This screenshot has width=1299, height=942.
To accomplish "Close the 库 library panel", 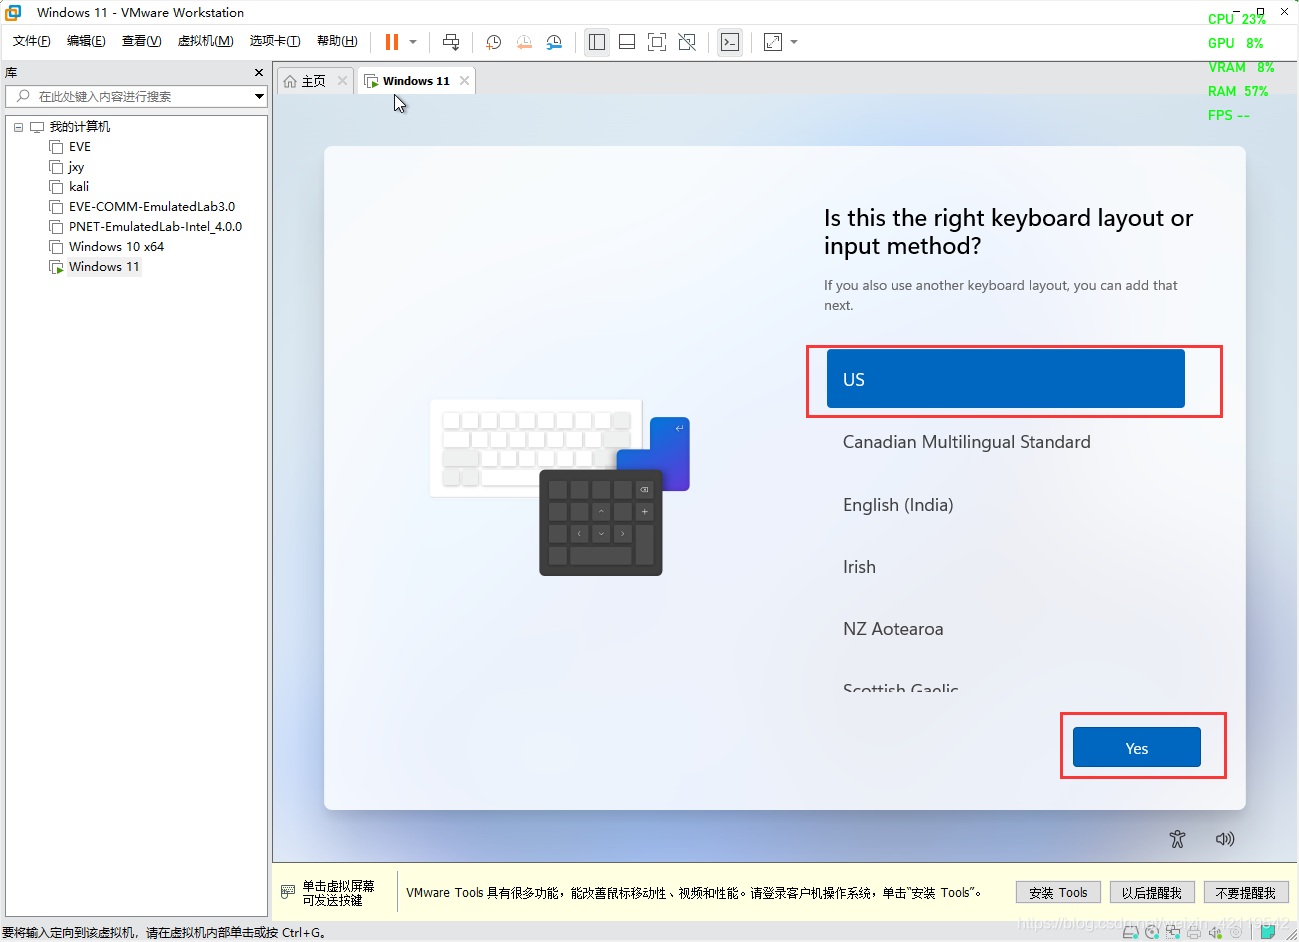I will 259,73.
